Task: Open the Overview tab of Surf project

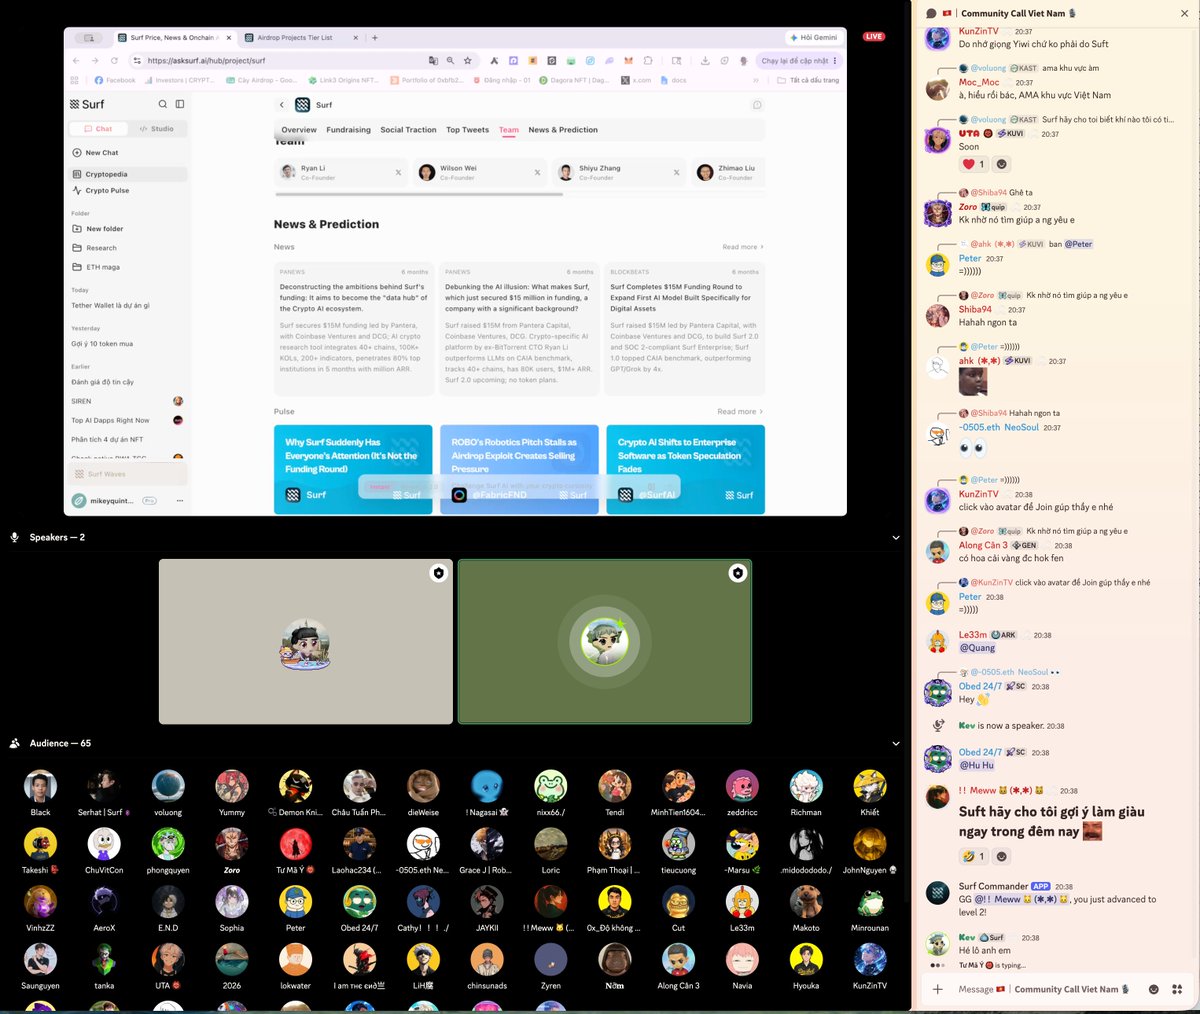Action: pos(299,130)
